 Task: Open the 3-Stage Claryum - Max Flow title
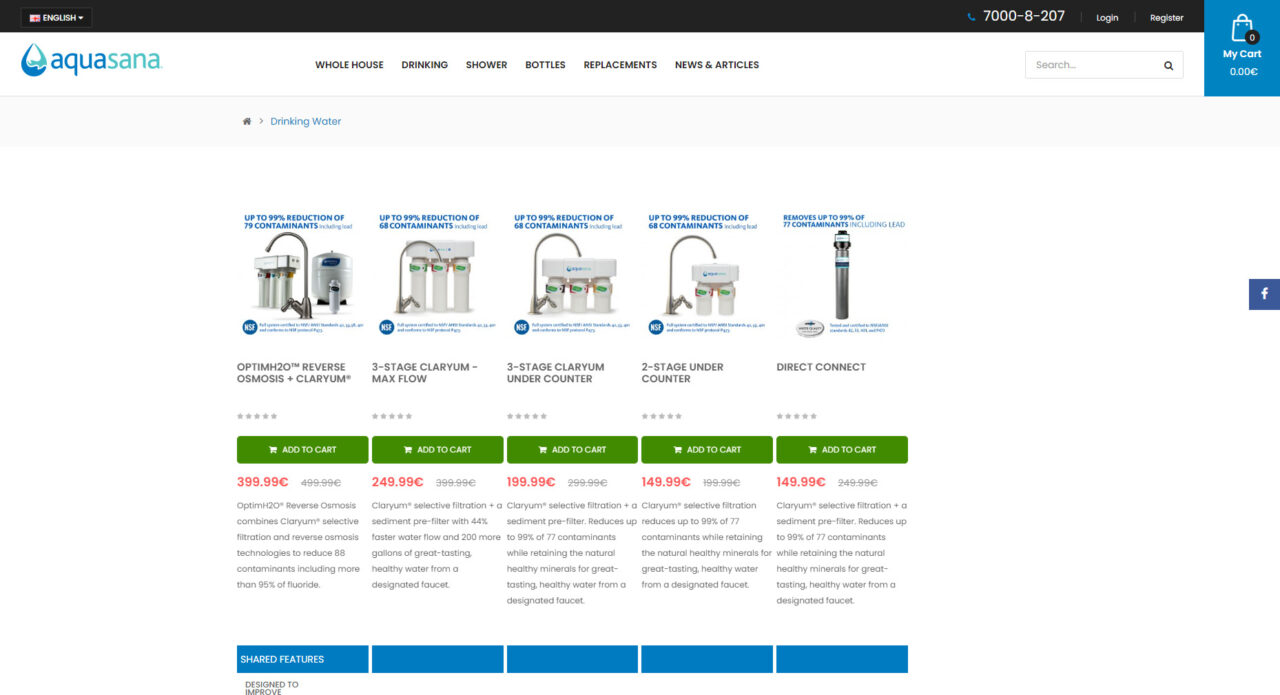pos(425,373)
